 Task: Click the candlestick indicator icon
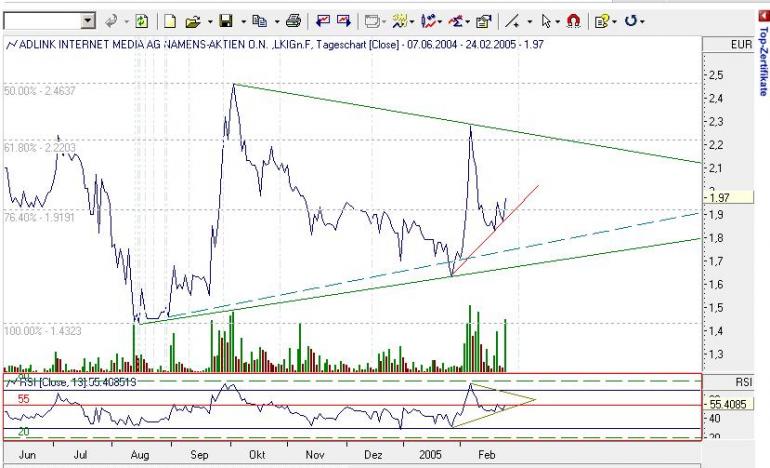pos(429,21)
